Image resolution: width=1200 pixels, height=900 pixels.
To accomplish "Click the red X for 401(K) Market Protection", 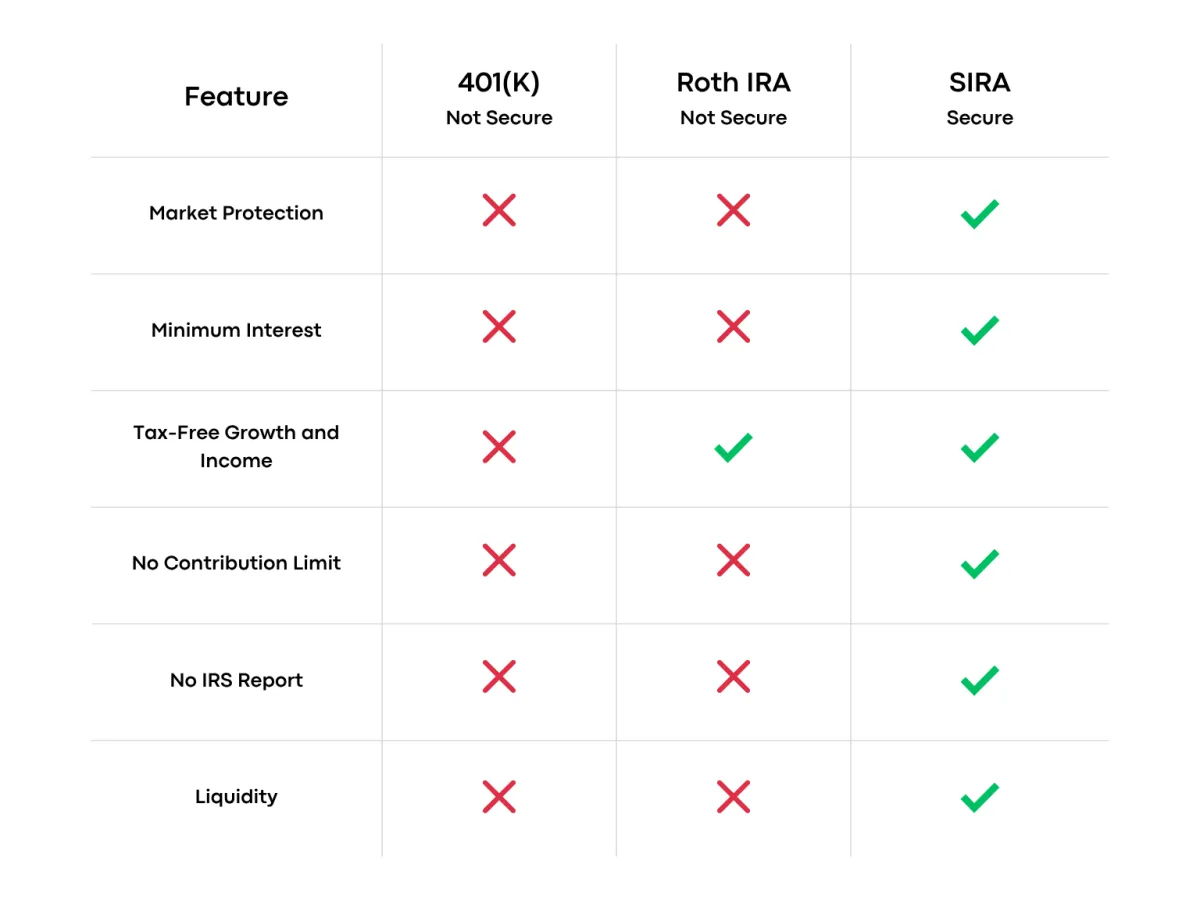I will pyautogui.click(x=499, y=210).
